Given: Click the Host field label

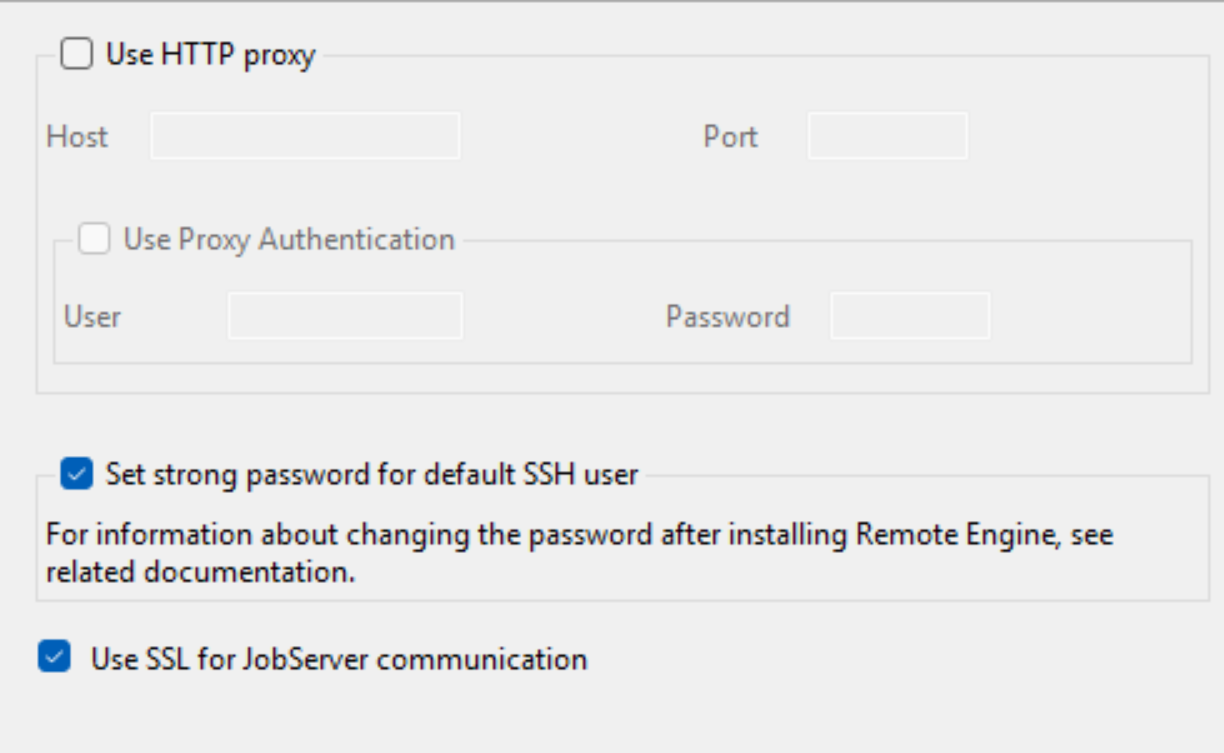Looking at the screenshot, I should coord(77,137).
